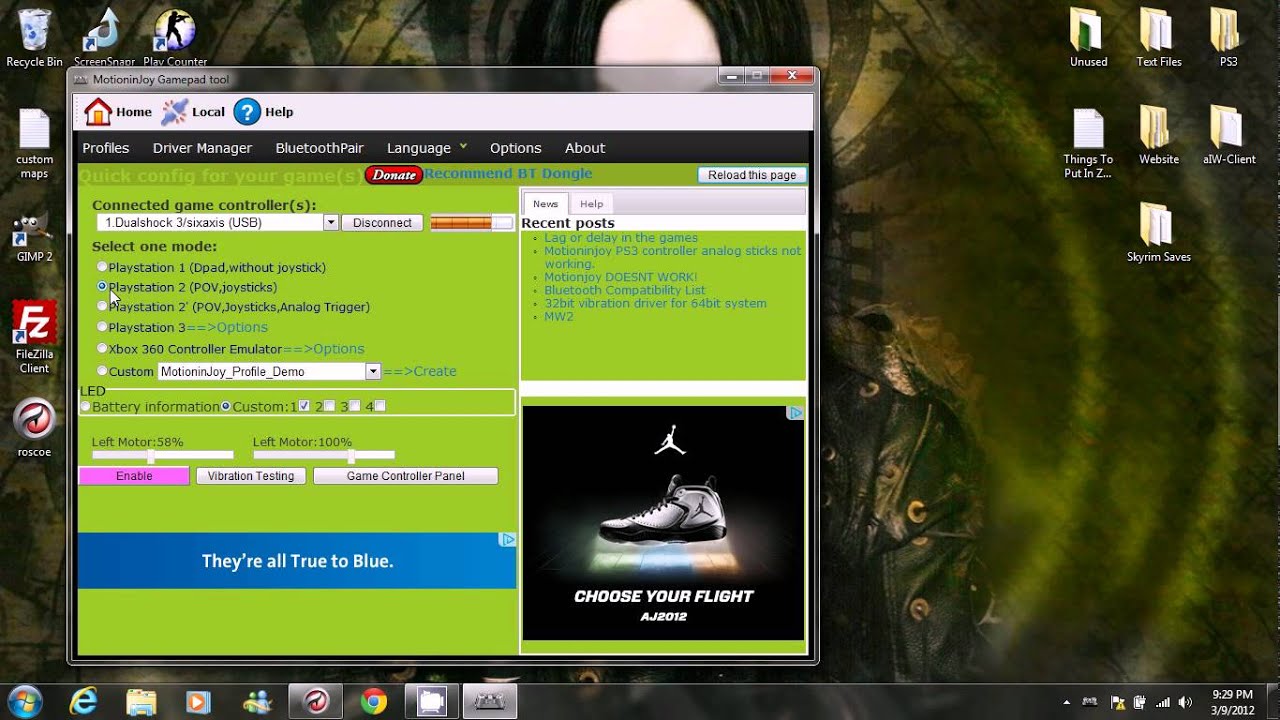
Task: Open Windows Explorer from taskbar
Action: pos(141,702)
